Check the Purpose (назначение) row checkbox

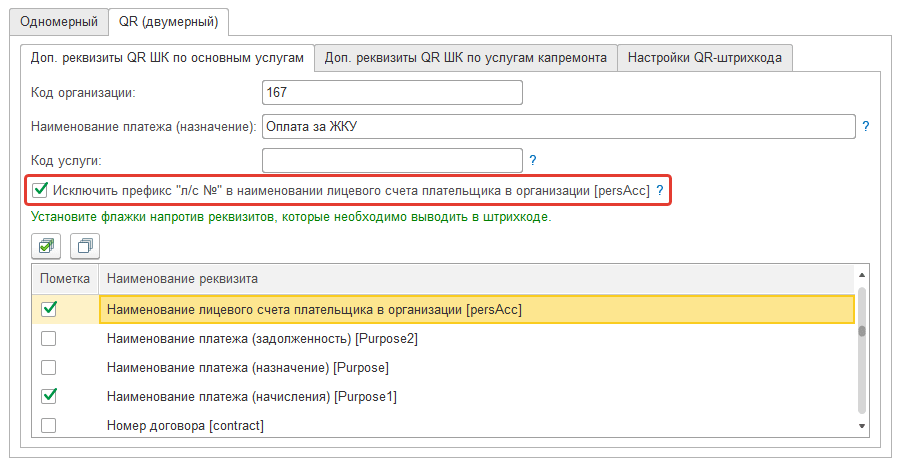[x=49, y=368]
